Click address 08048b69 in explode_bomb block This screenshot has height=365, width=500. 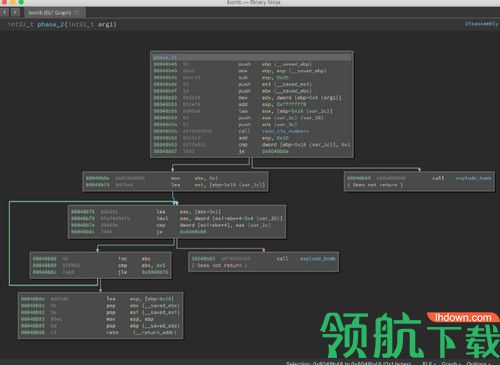coord(358,178)
